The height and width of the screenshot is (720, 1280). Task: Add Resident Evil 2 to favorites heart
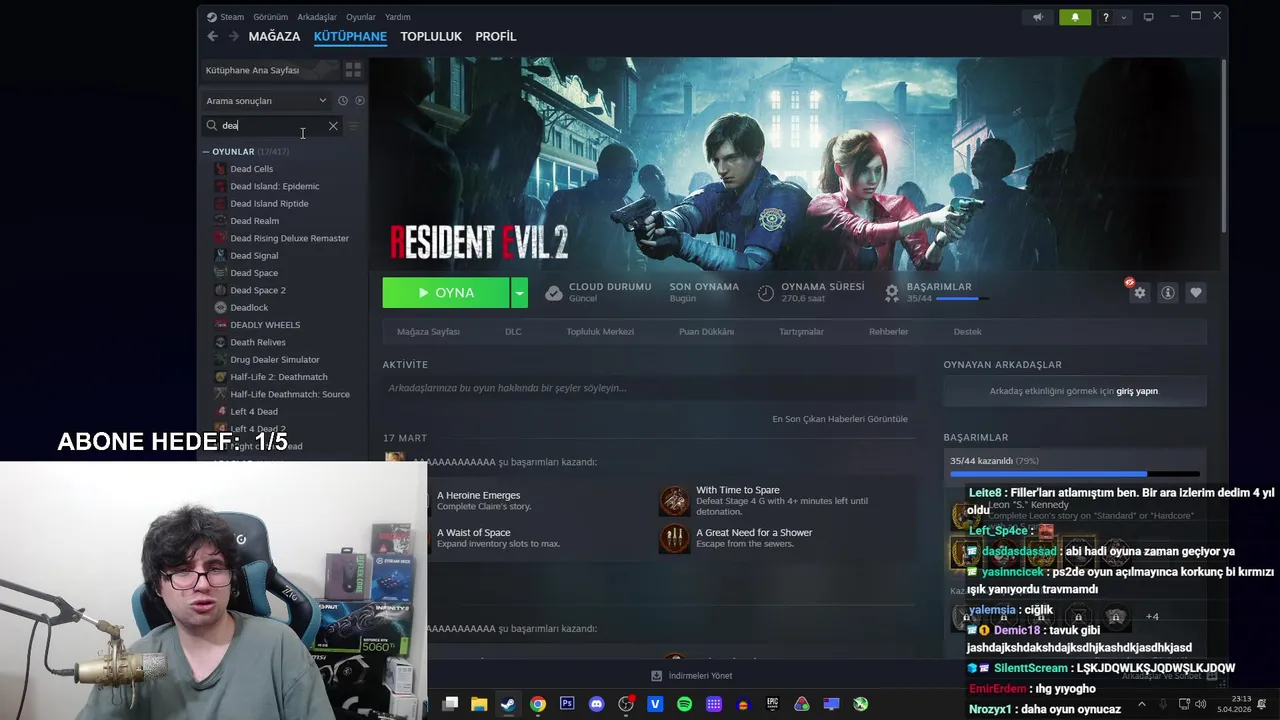tap(1195, 293)
